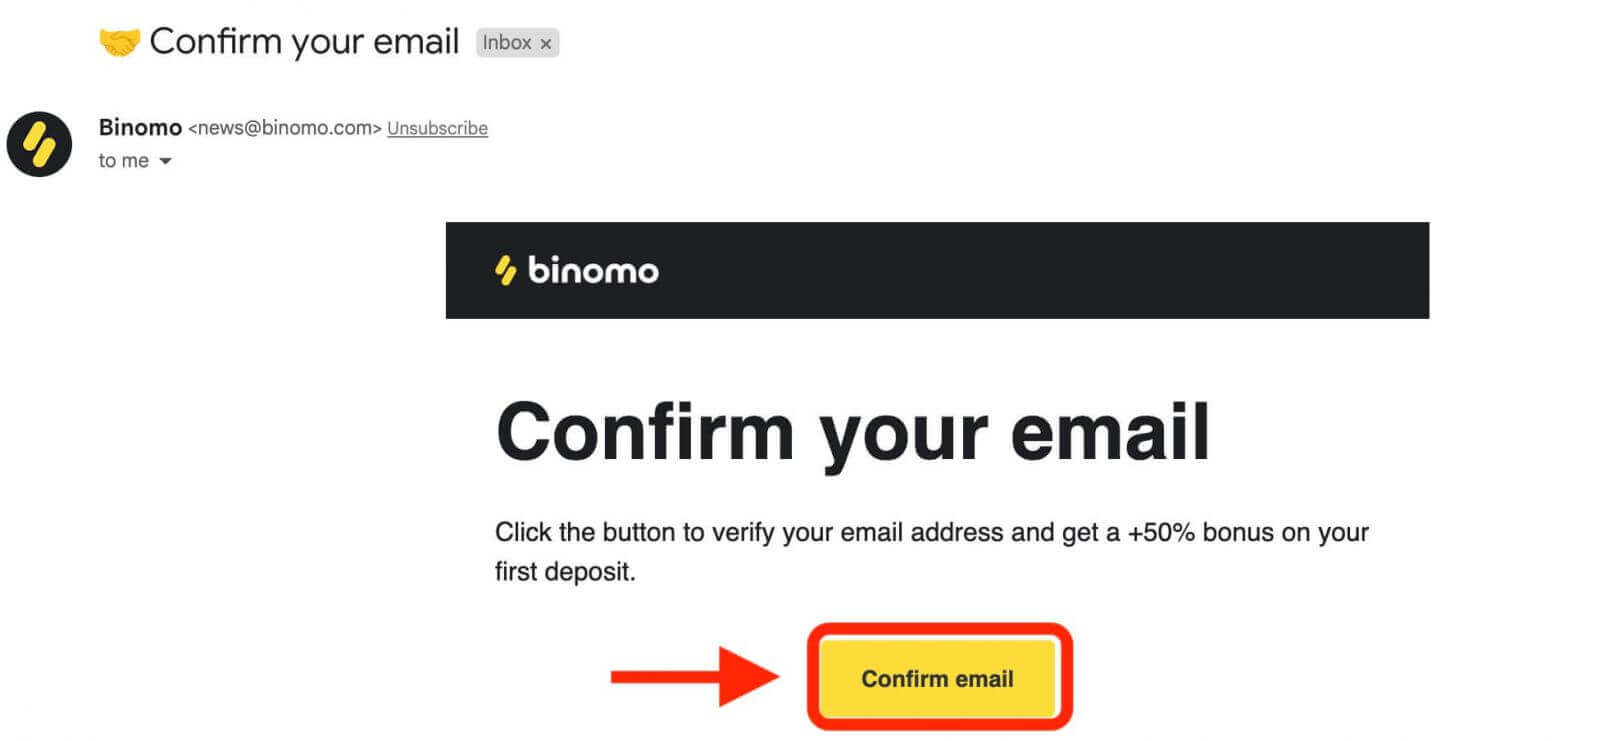Click the binomo wordmark in the banner
The height and width of the screenshot is (741, 1600).
[593, 270]
